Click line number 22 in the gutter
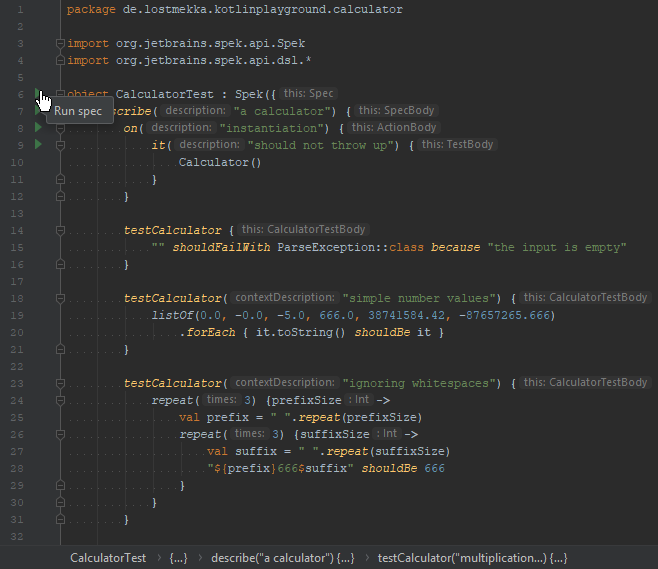The height and width of the screenshot is (569, 658). click(17, 367)
